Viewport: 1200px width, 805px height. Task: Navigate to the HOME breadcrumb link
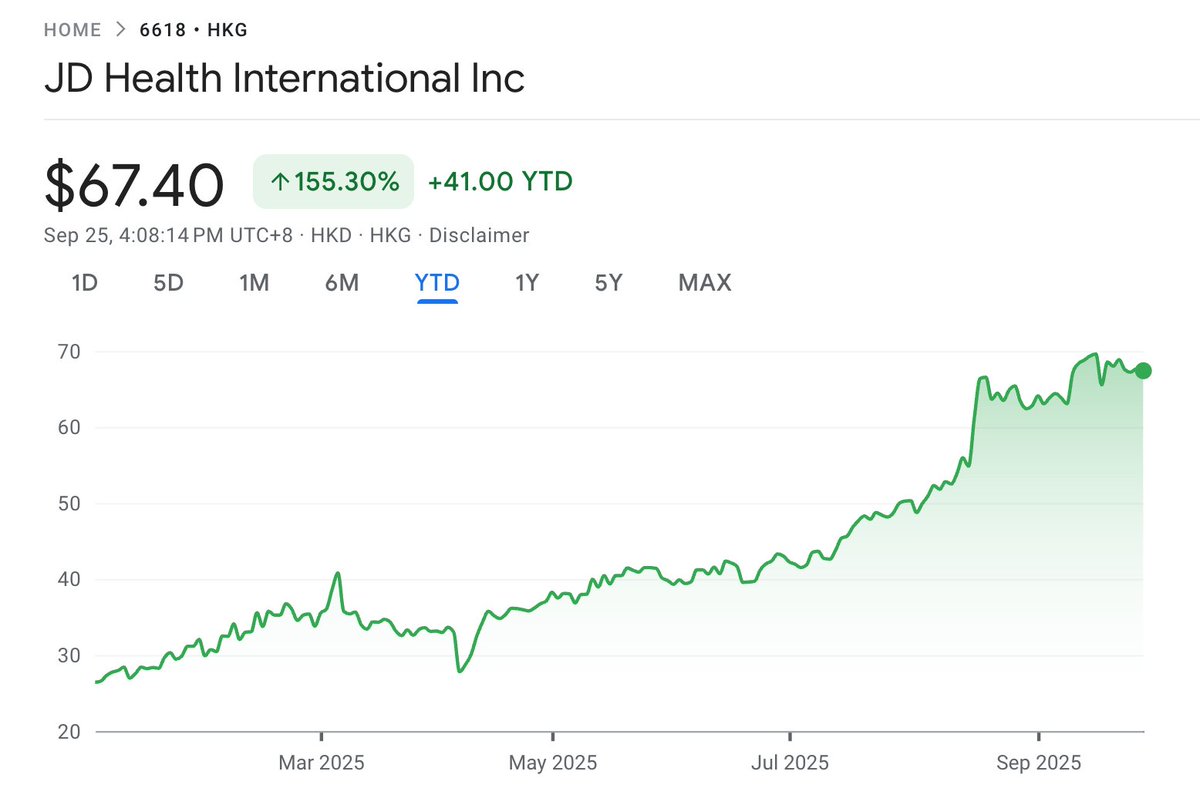point(72,29)
